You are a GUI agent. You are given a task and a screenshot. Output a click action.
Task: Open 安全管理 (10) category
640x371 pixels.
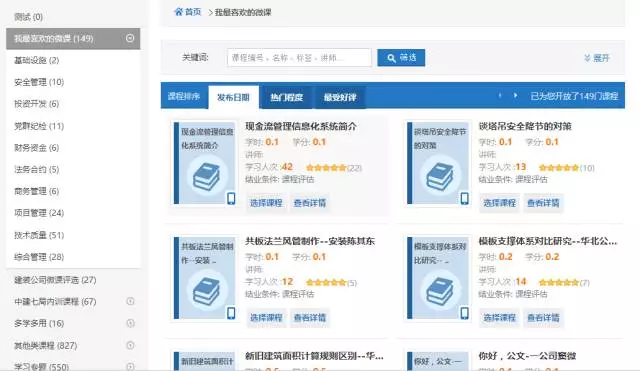click(39, 82)
